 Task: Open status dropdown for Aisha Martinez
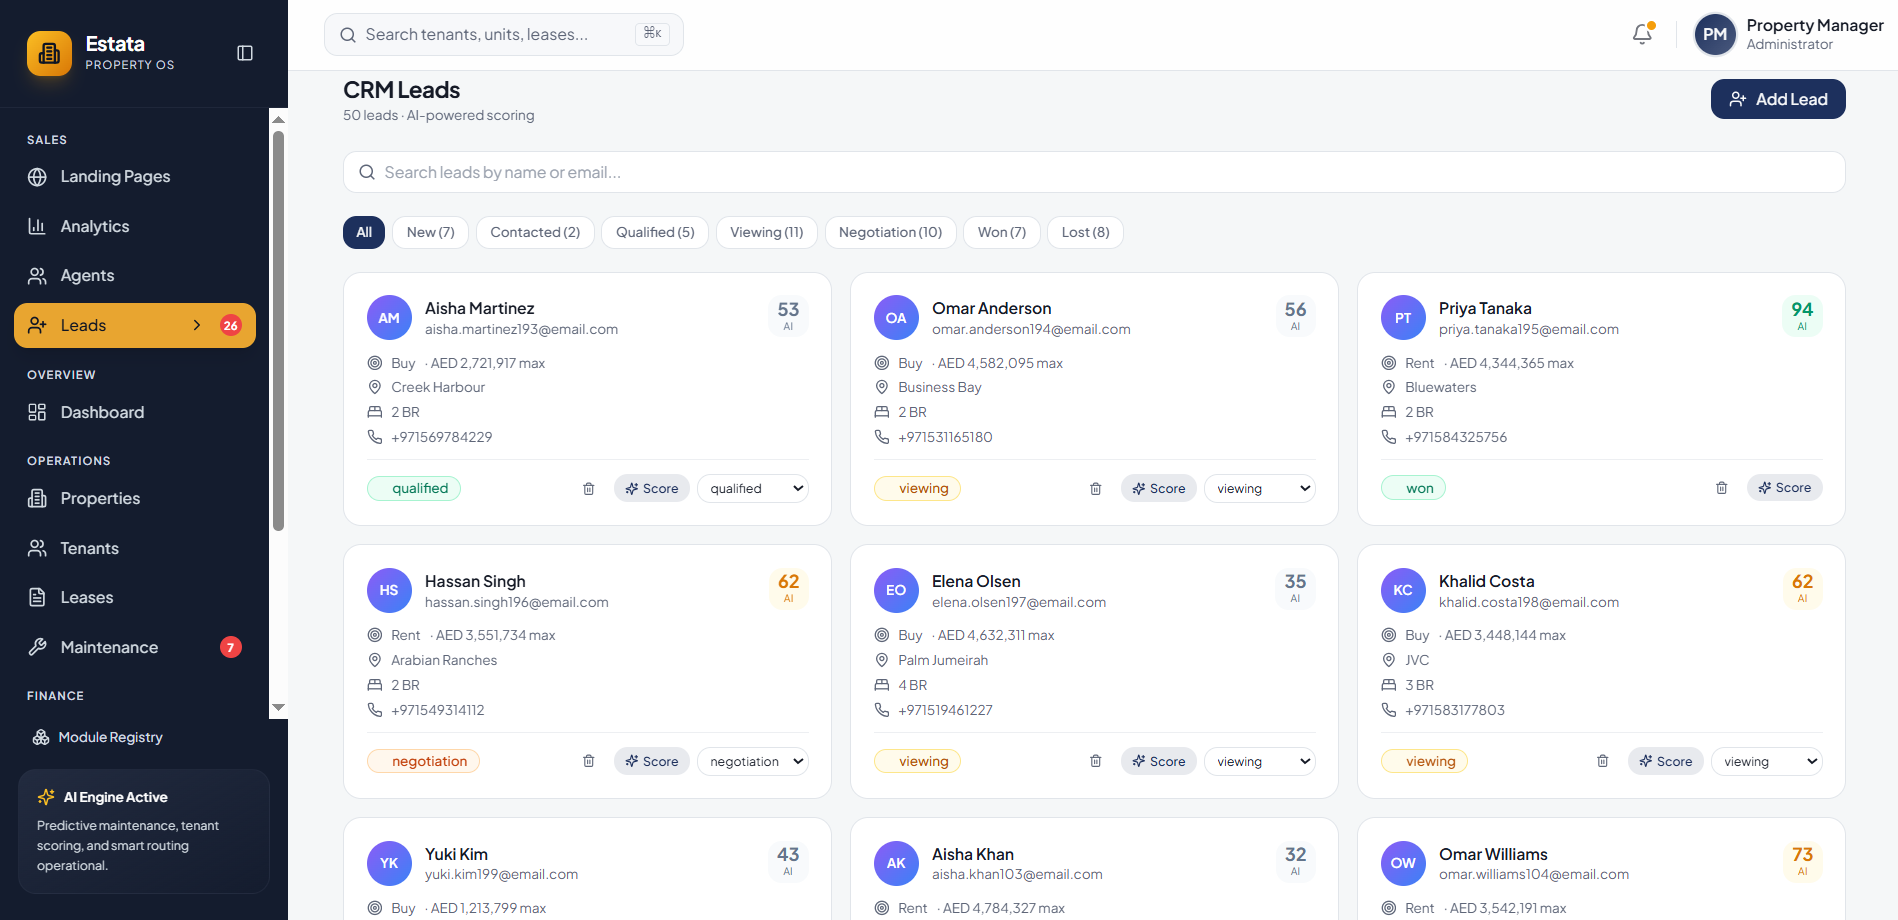pos(753,488)
